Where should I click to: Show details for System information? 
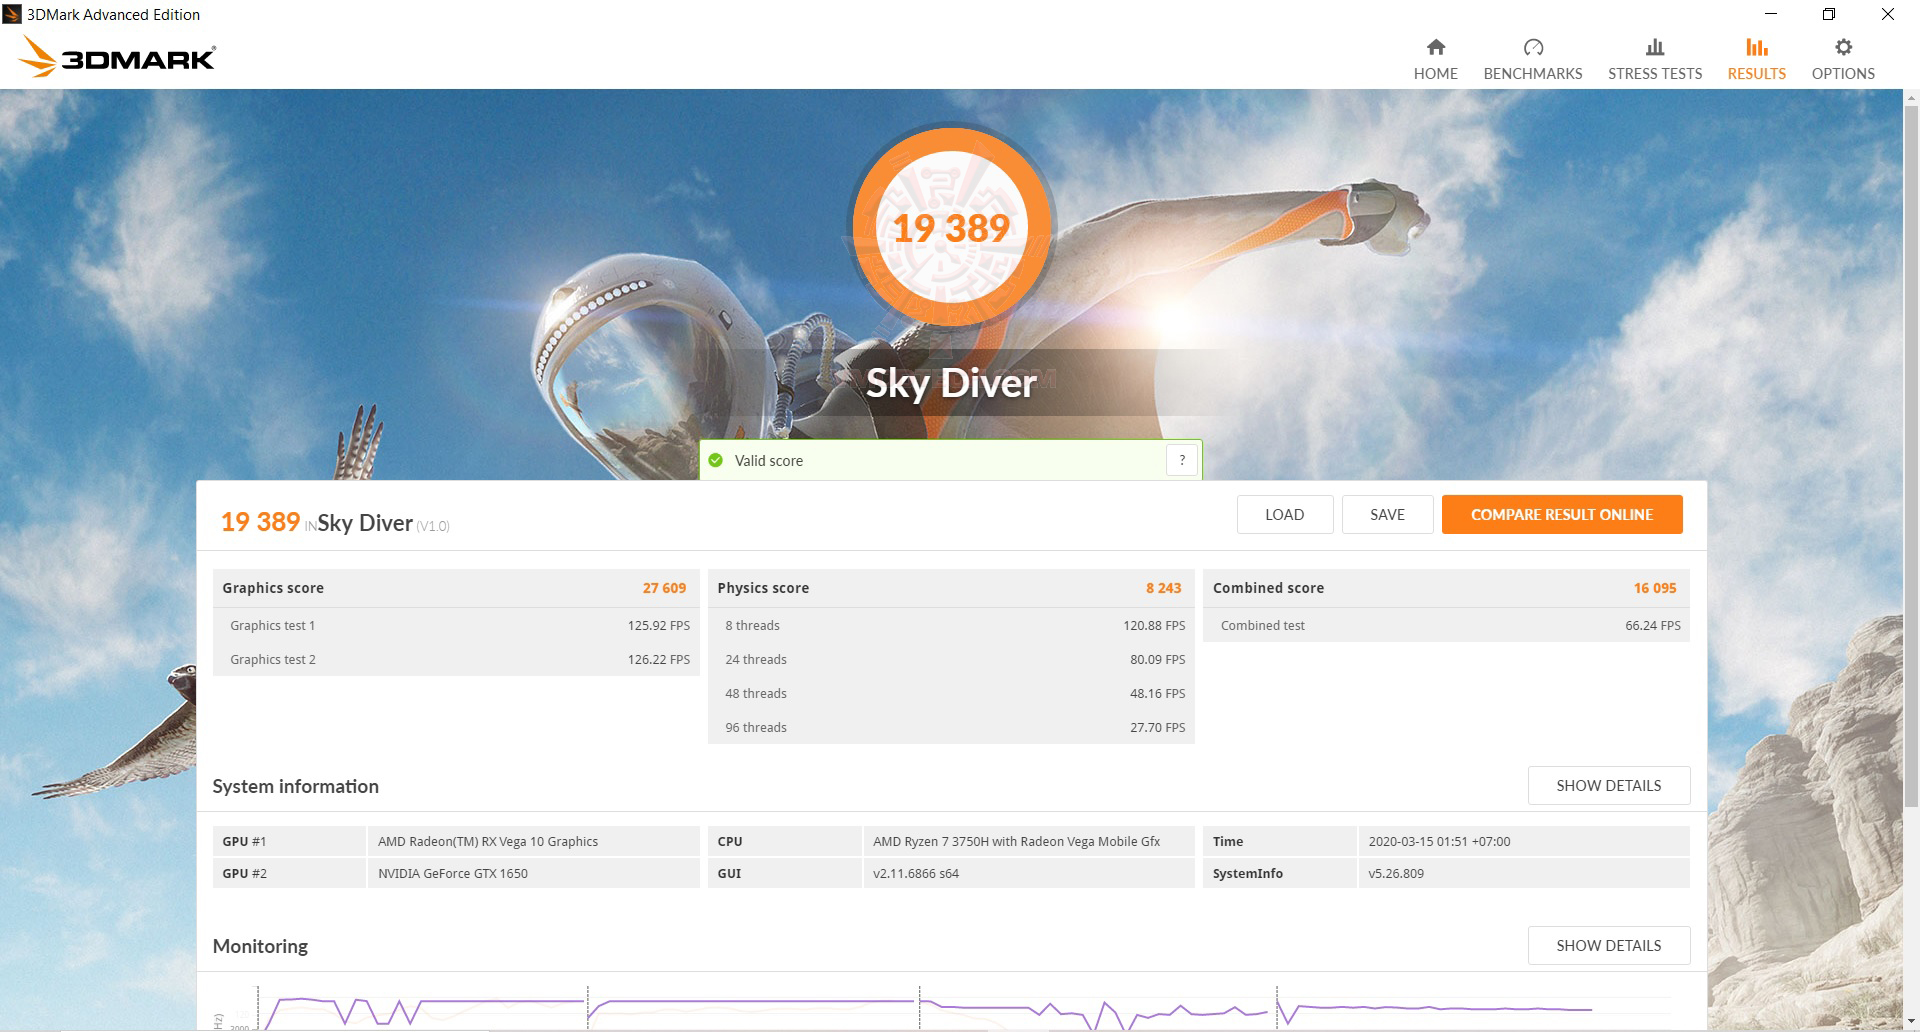1608,786
